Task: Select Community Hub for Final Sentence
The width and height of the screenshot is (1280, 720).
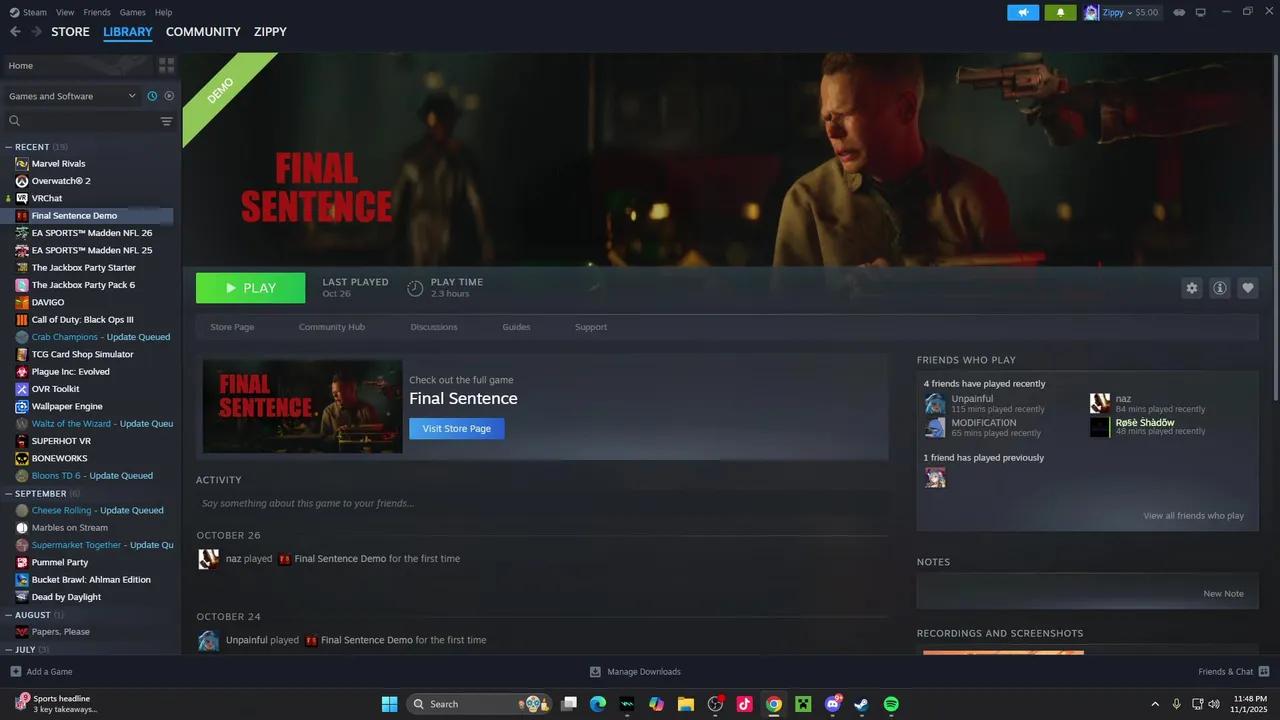Action: coord(331,326)
